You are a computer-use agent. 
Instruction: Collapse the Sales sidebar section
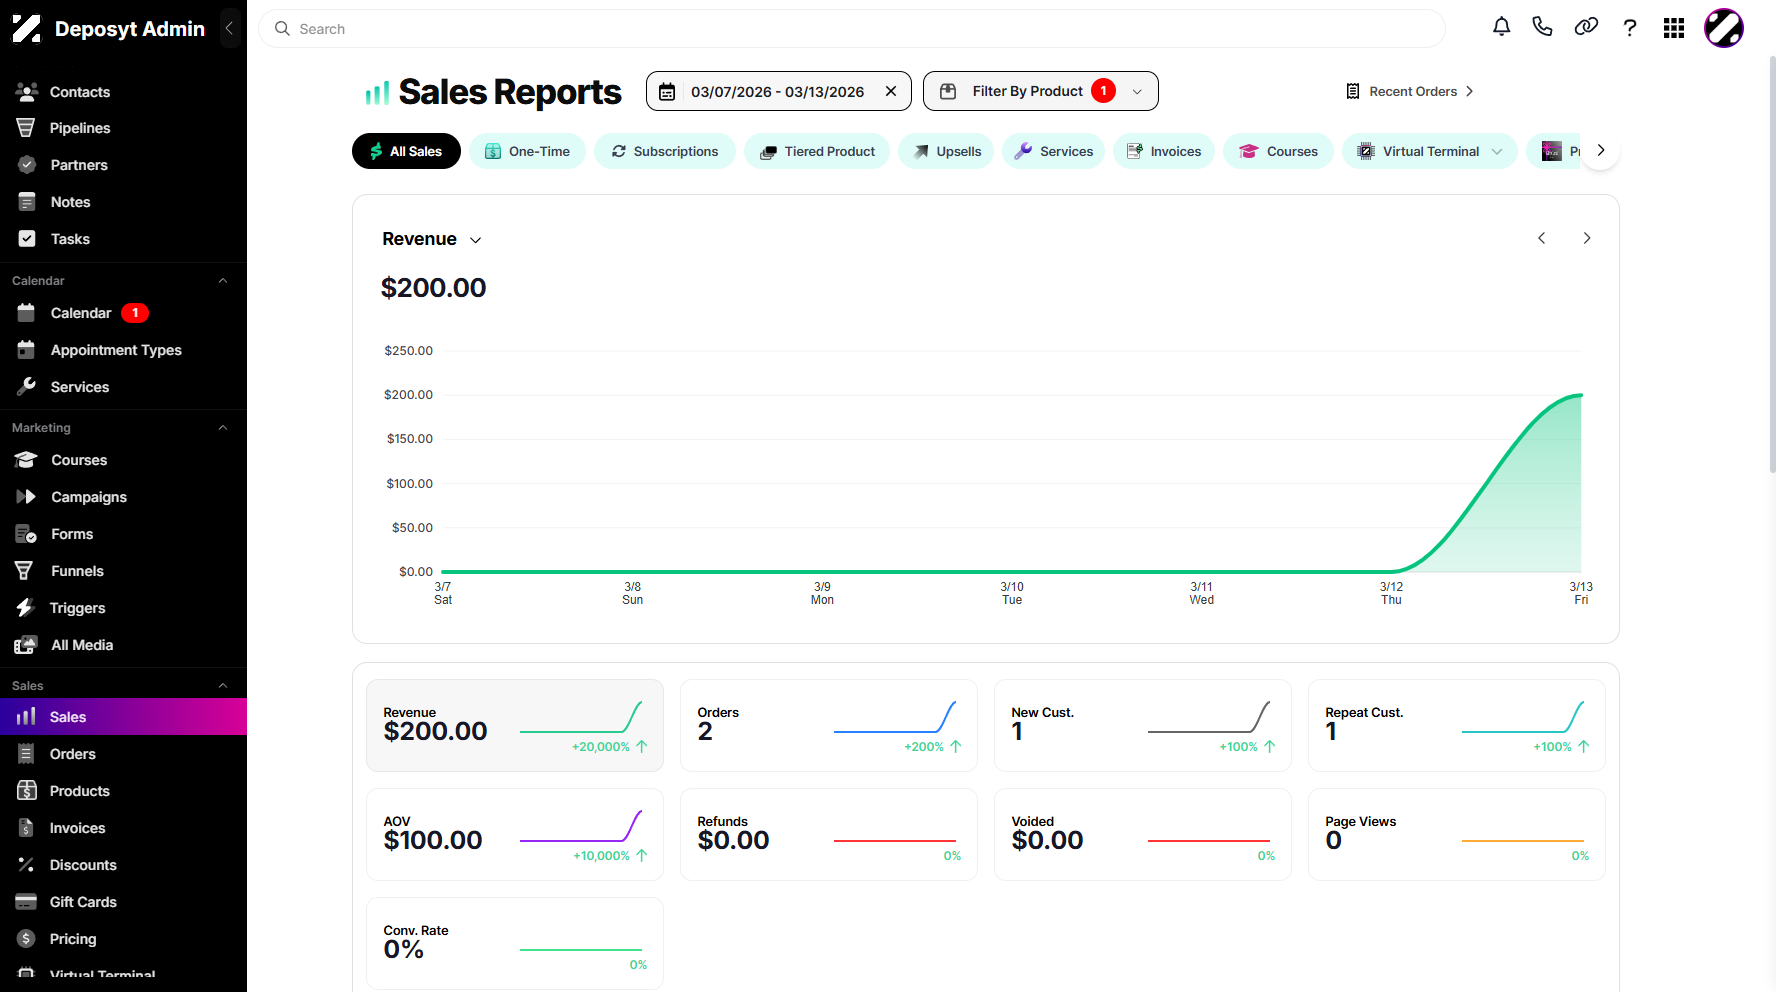coord(223,686)
